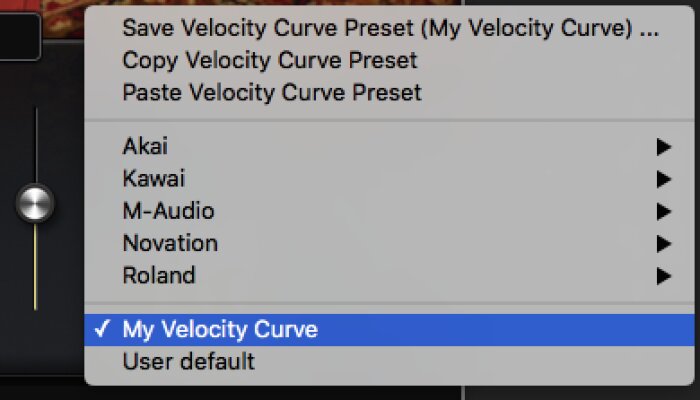Click the round silver slider knob
Viewport: 700px width, 400px height.
tap(35, 203)
